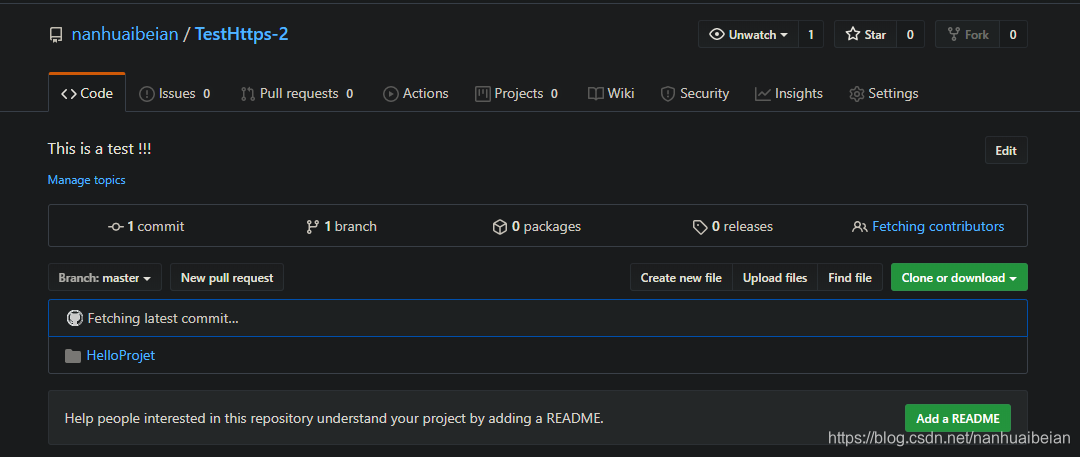Screen dimensions: 1080x457
Task: Open the Unwatch notifications dropdown
Action: 749,34
